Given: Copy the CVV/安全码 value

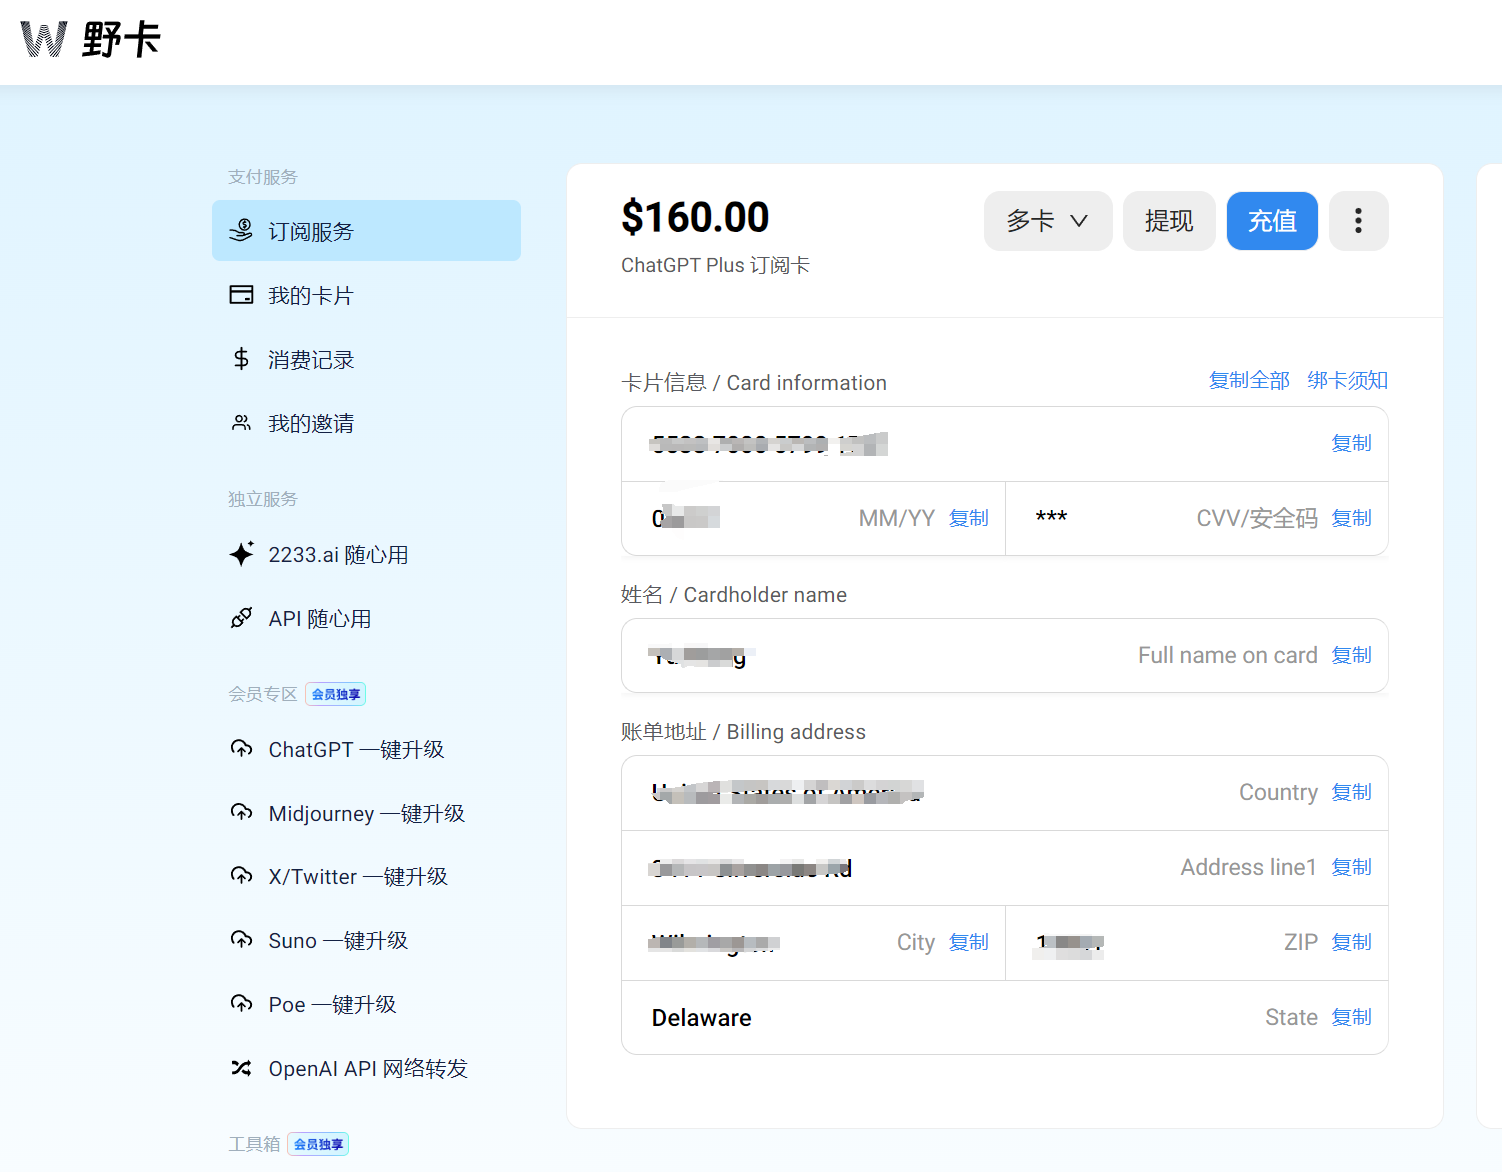Looking at the screenshot, I should 1351,518.
